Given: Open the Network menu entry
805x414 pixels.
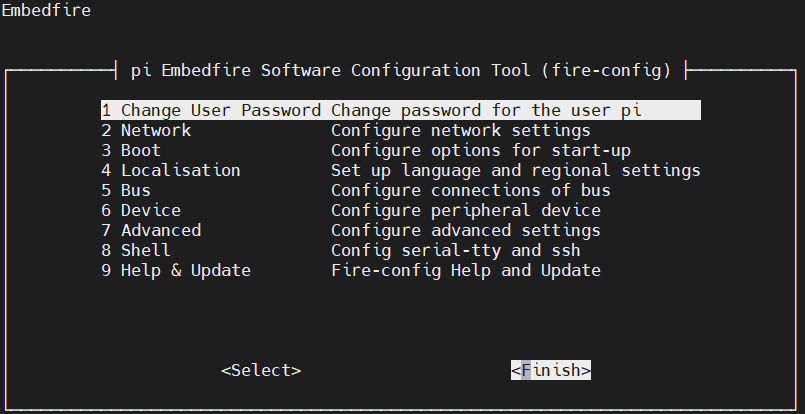Looking at the screenshot, I should (x=400, y=130).
